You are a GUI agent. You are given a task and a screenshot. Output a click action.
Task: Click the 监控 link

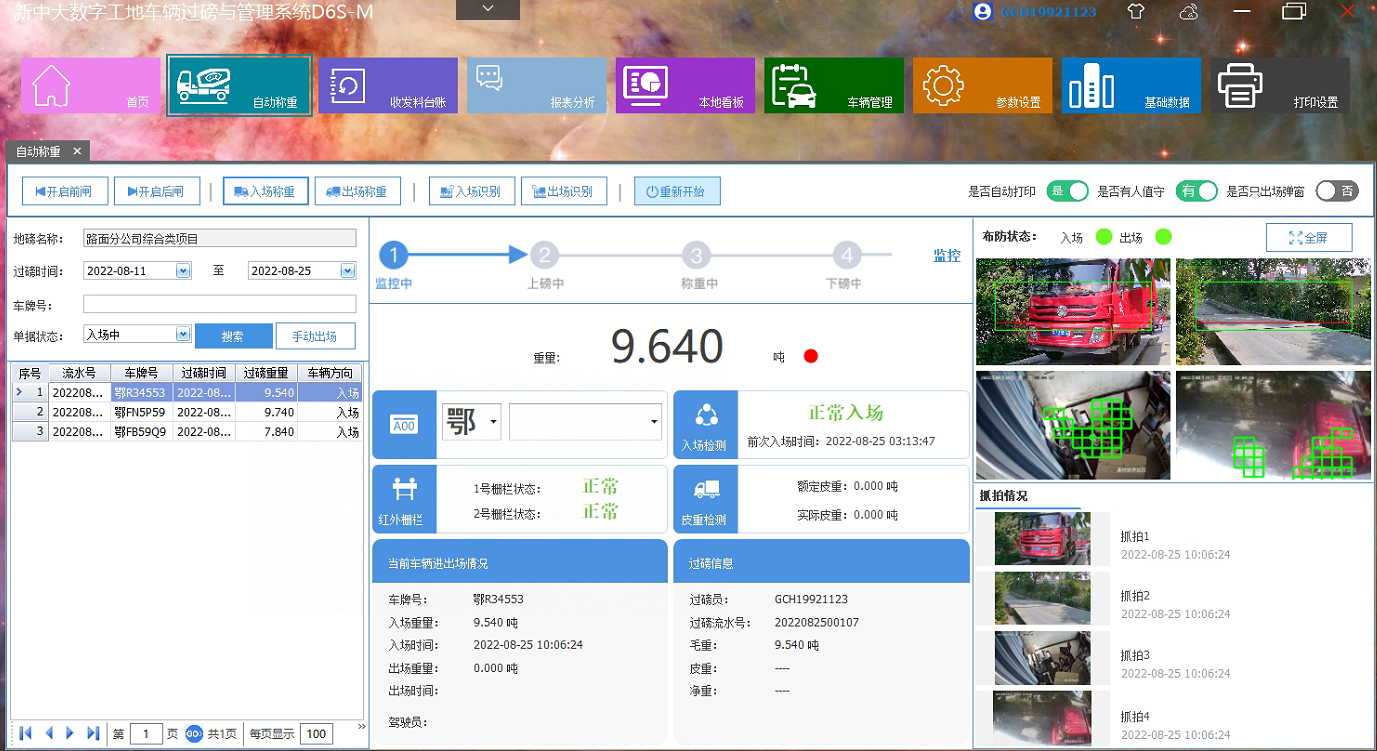pos(948,256)
